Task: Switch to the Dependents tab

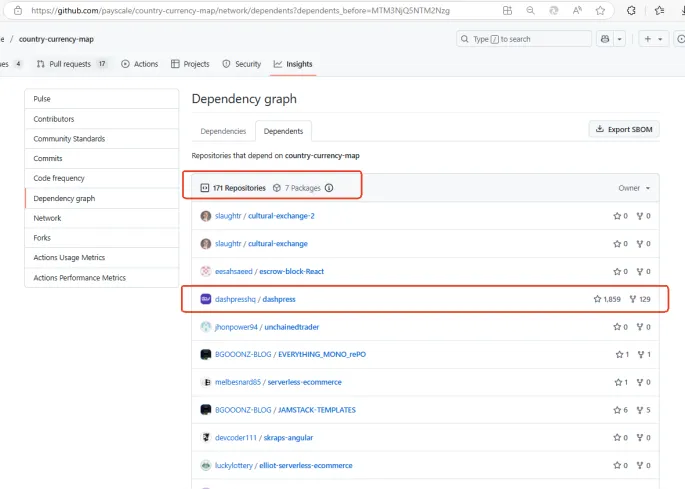Action: point(284,131)
